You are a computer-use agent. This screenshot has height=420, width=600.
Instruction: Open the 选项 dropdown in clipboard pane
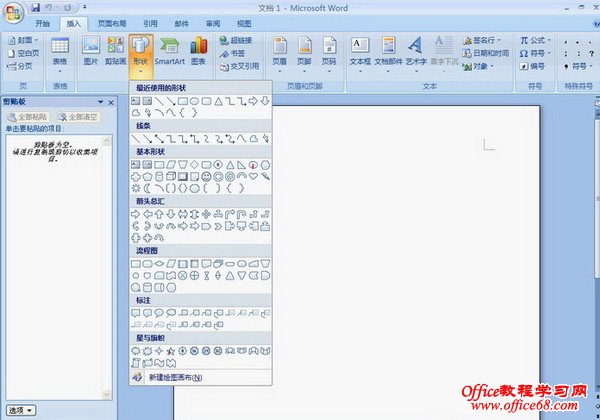click(x=21, y=410)
